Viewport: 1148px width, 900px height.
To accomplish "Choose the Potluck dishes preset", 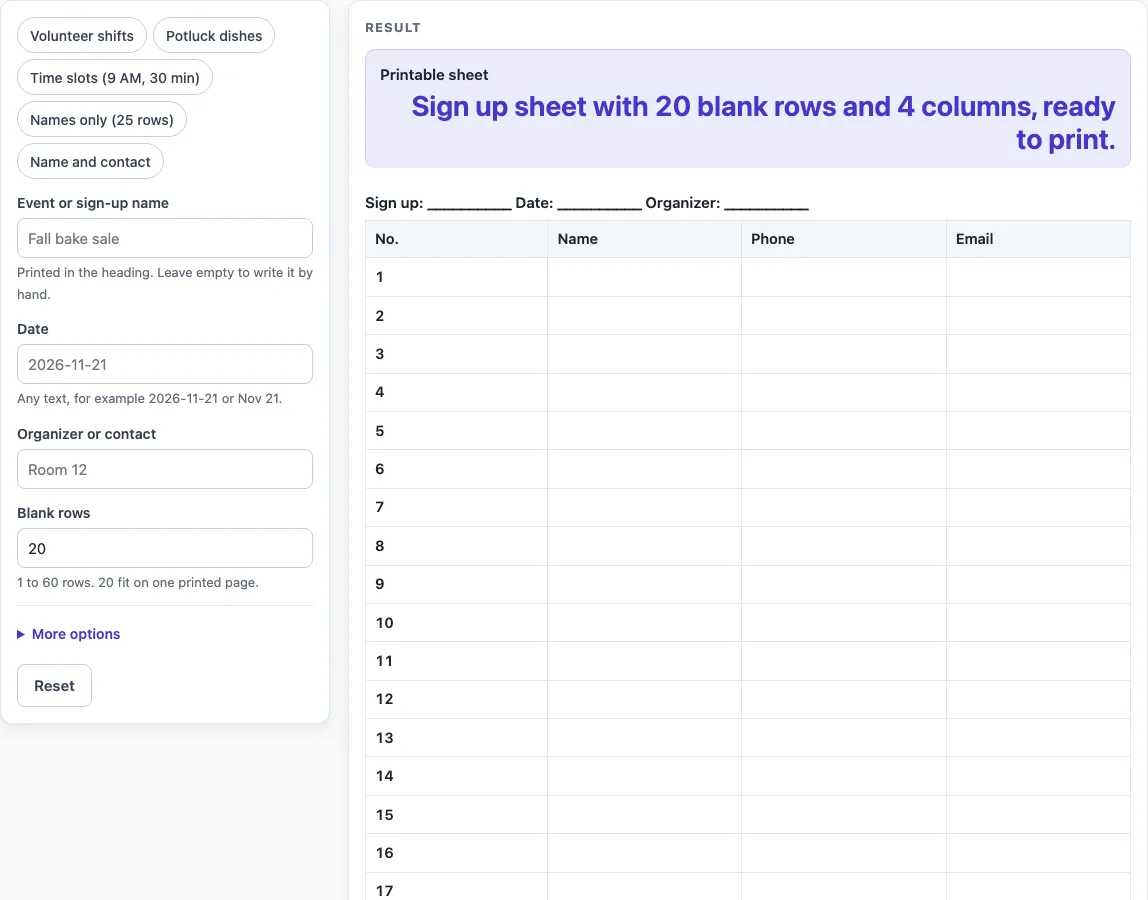I will pos(214,36).
